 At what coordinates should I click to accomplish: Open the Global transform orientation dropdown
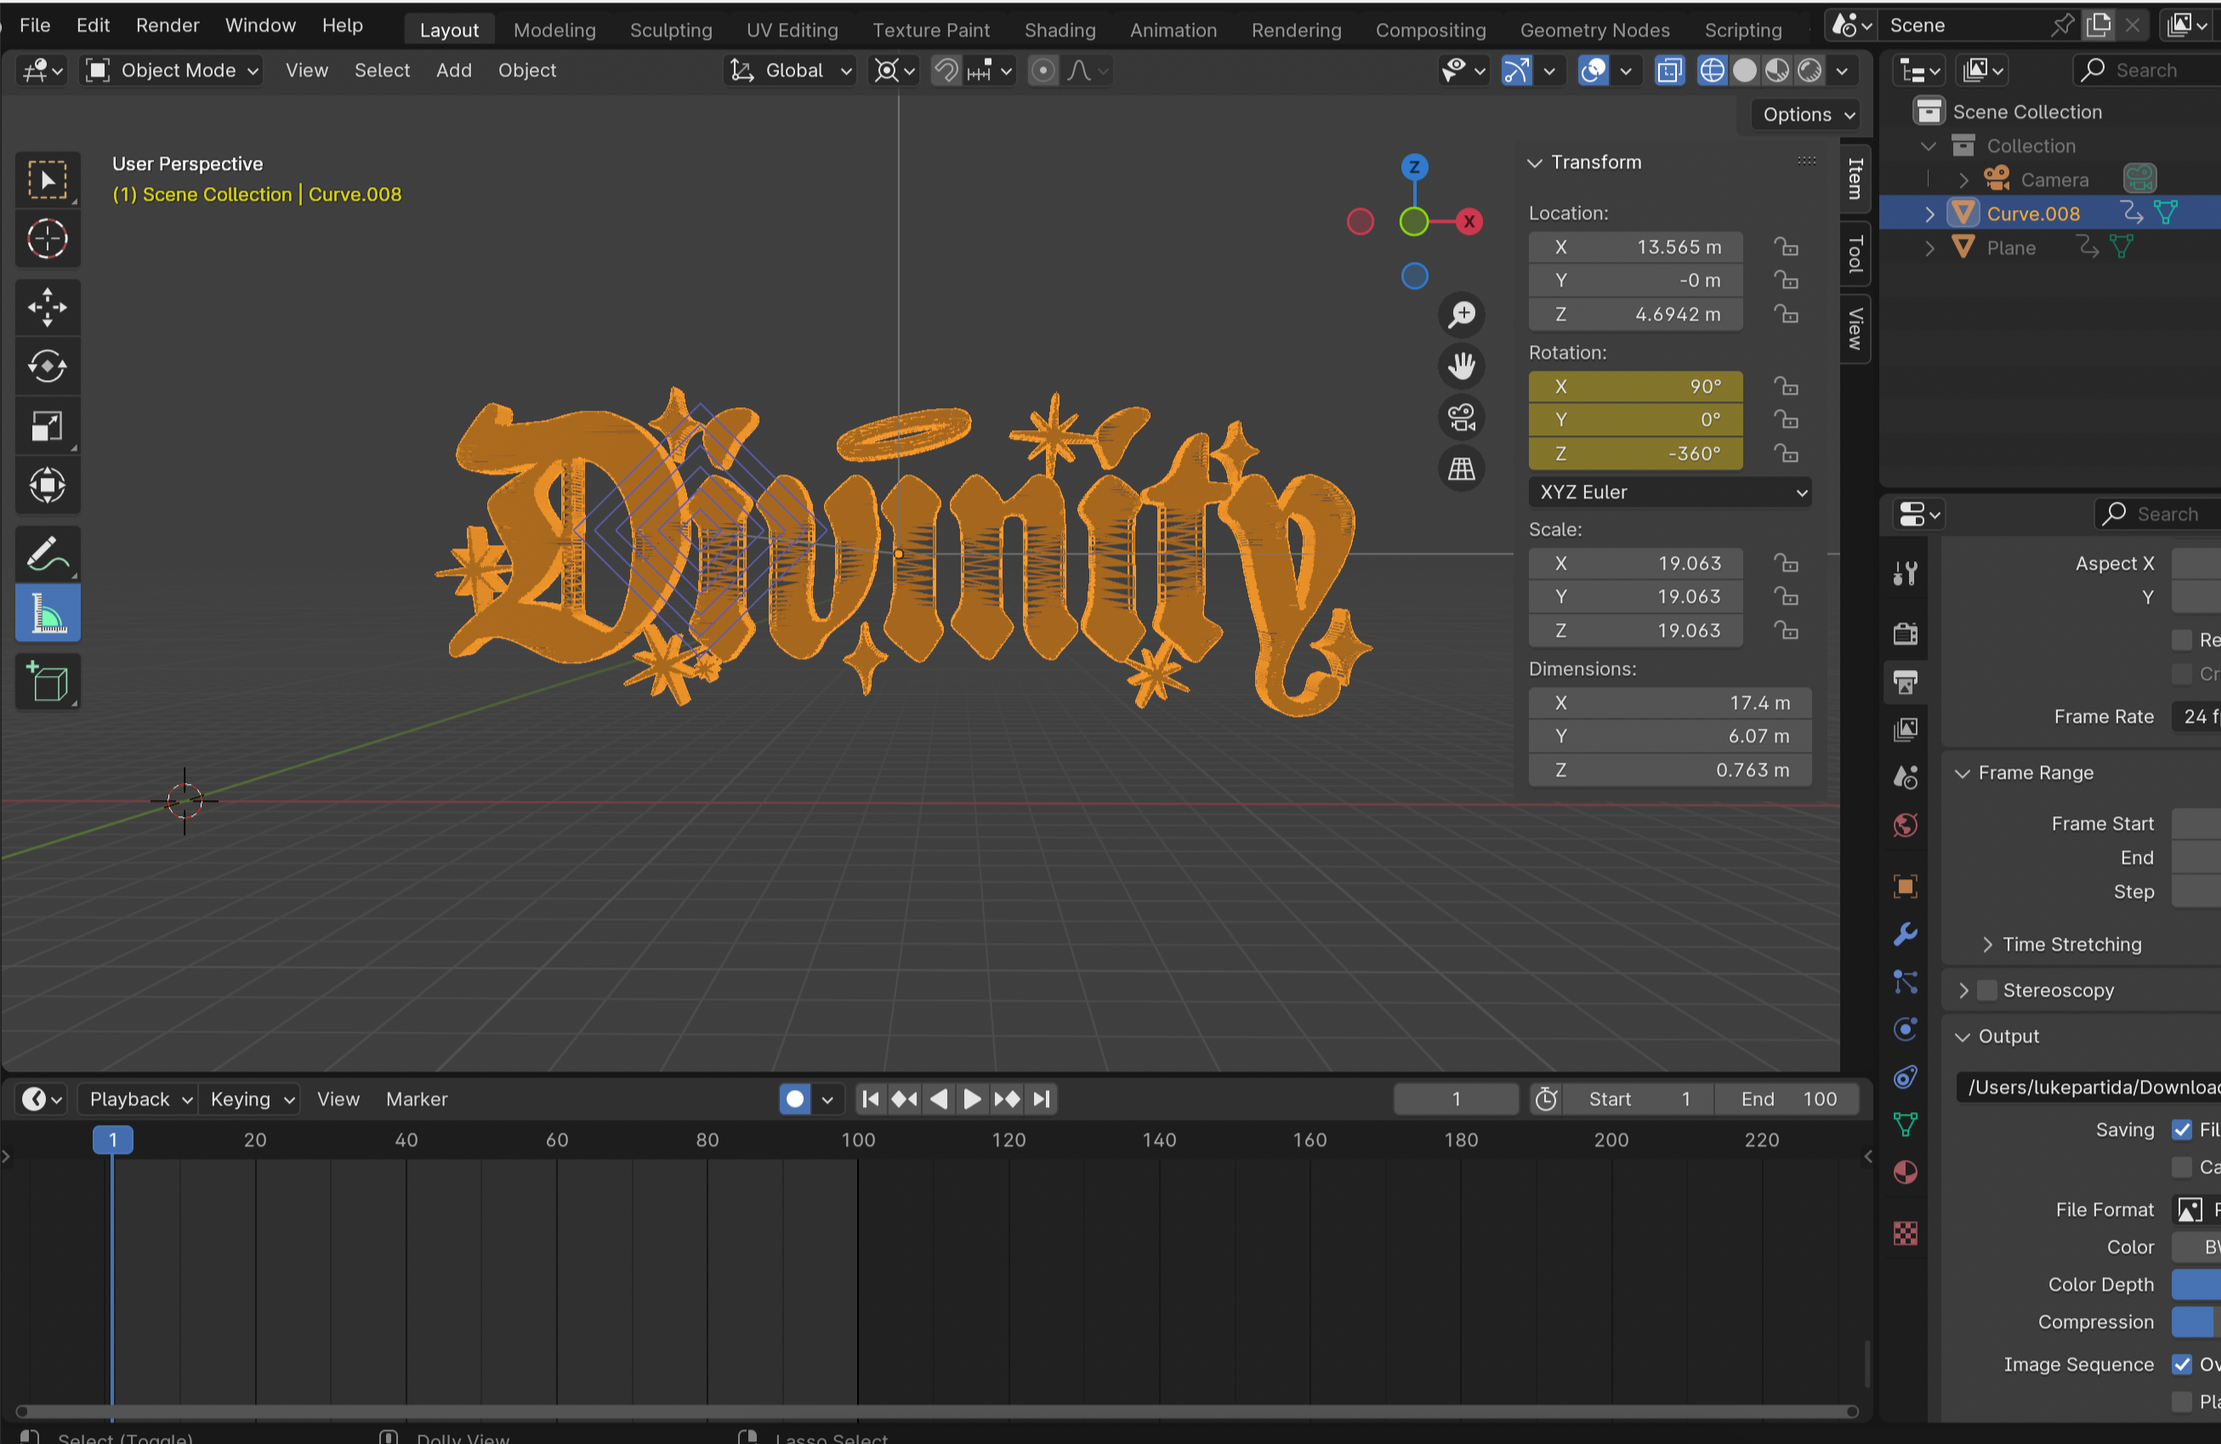tap(790, 70)
